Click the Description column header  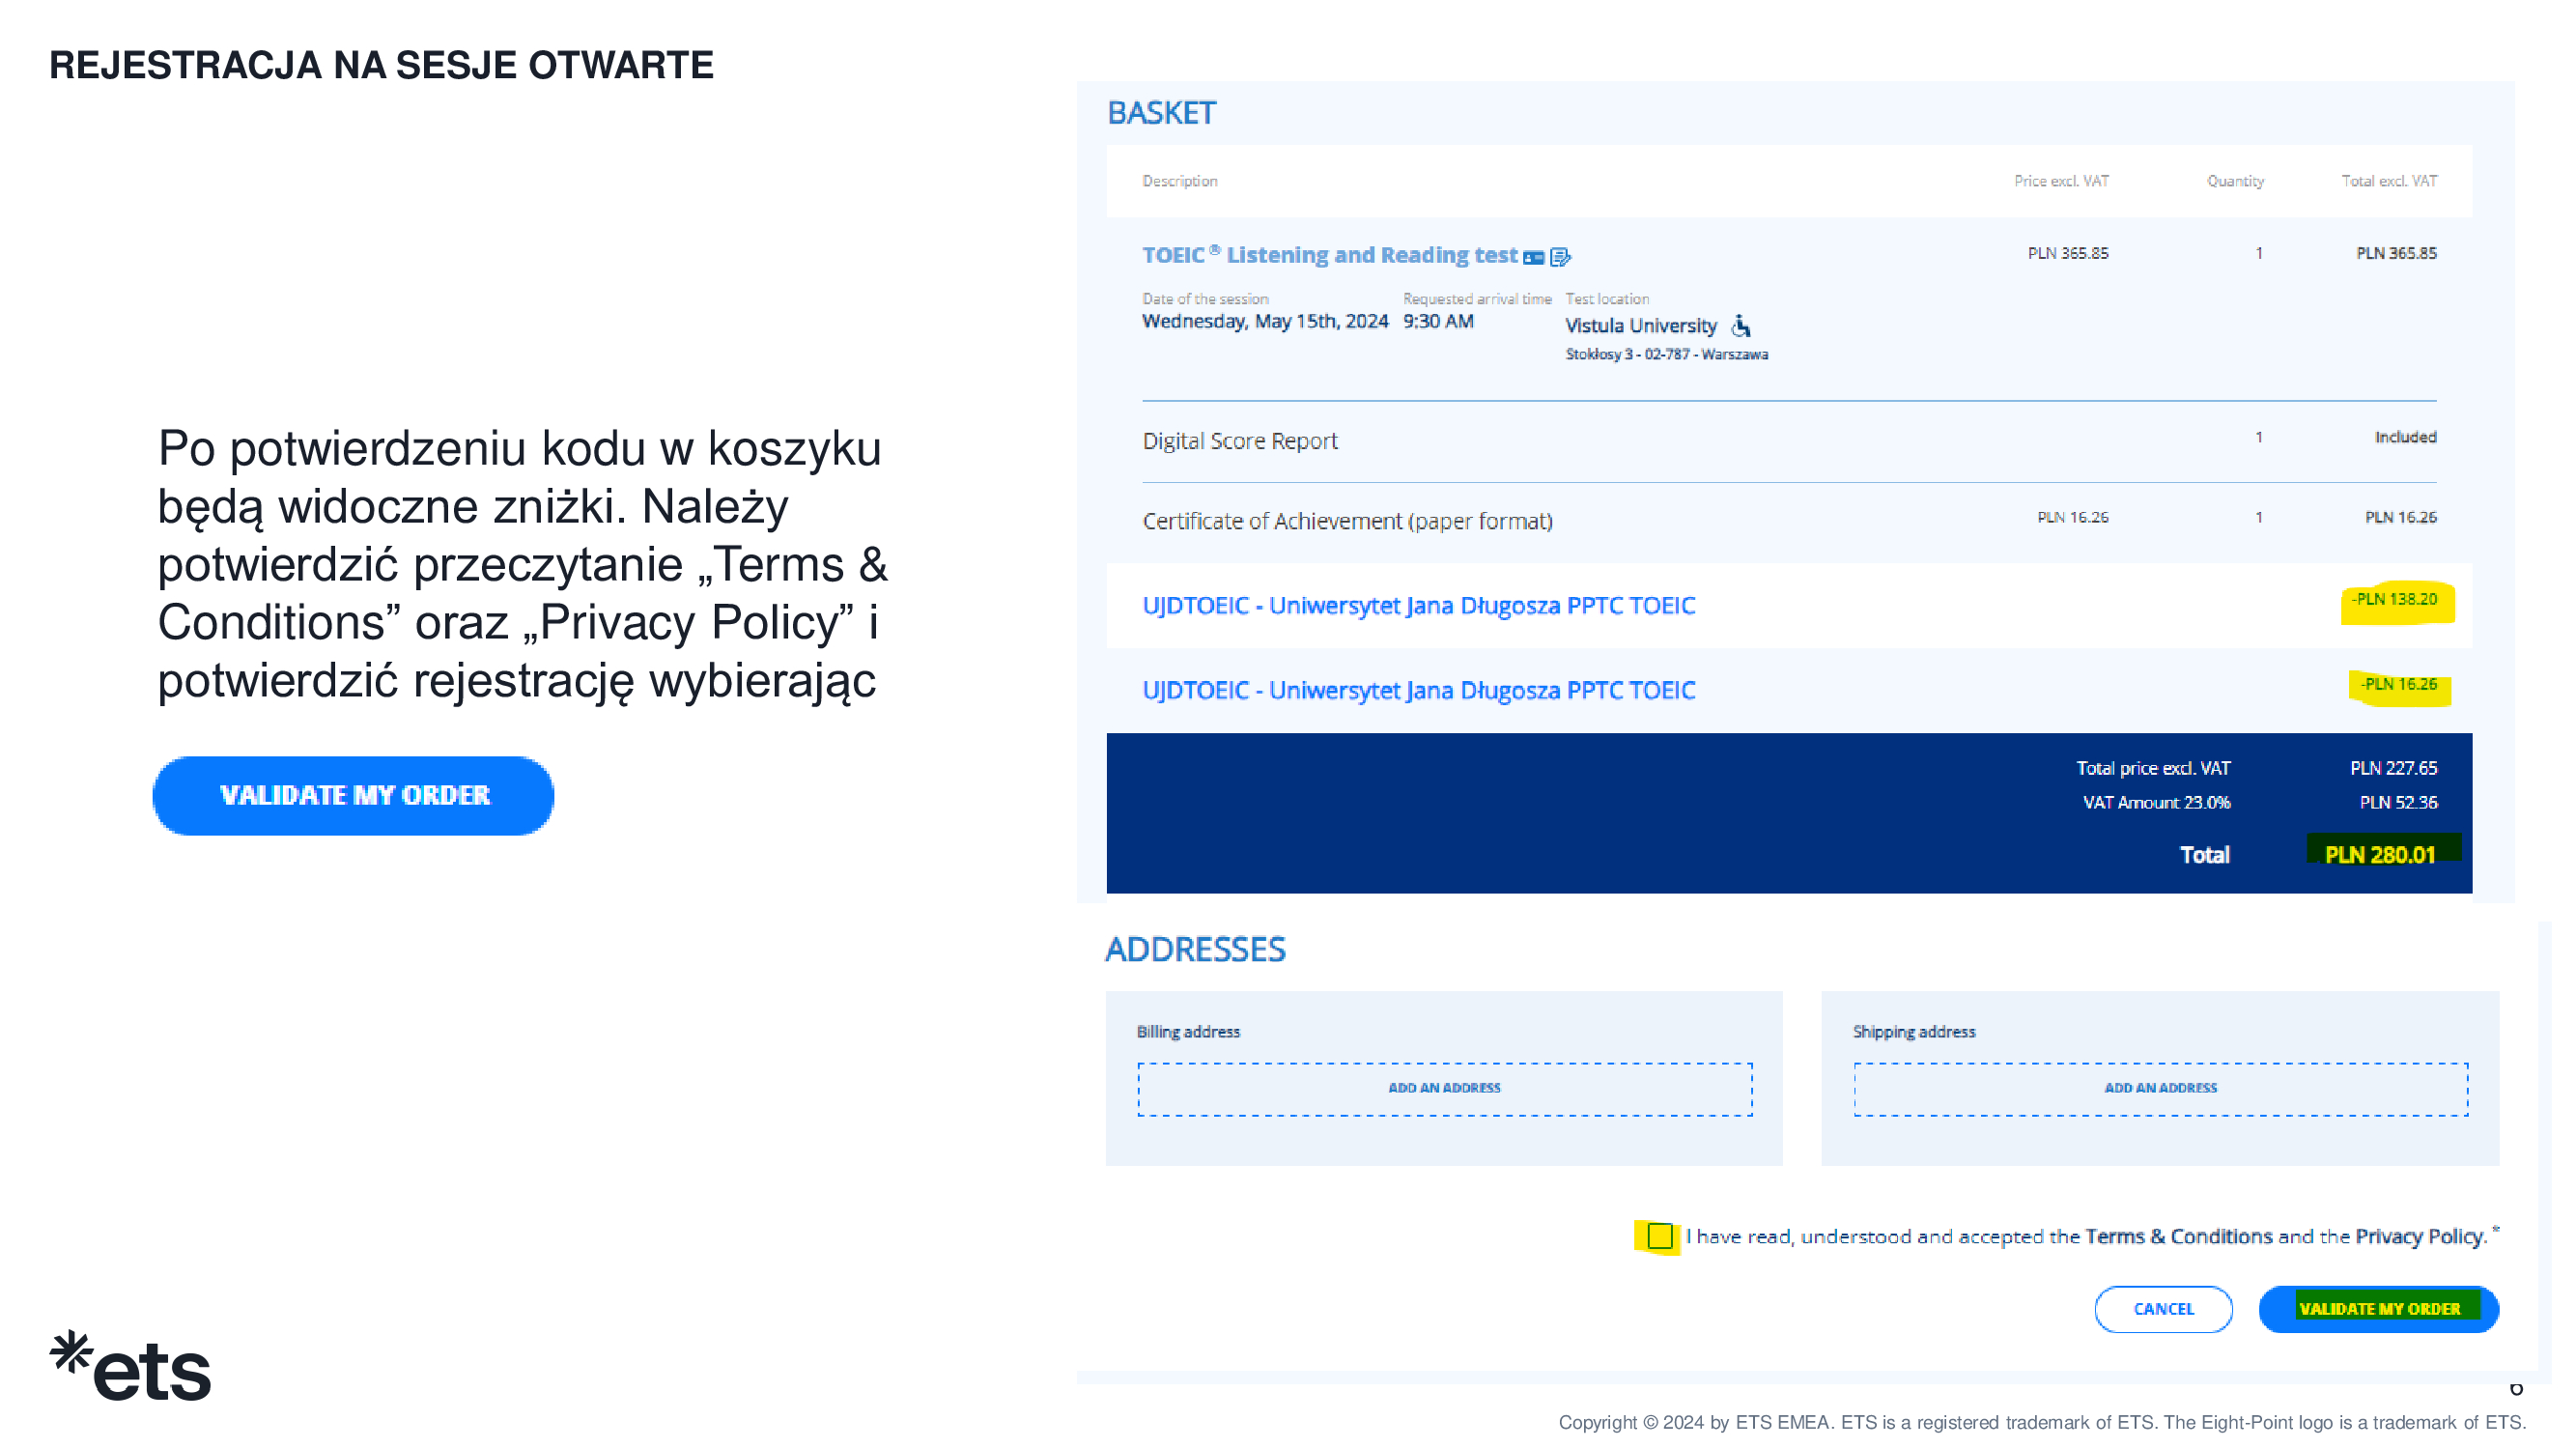coord(1179,181)
